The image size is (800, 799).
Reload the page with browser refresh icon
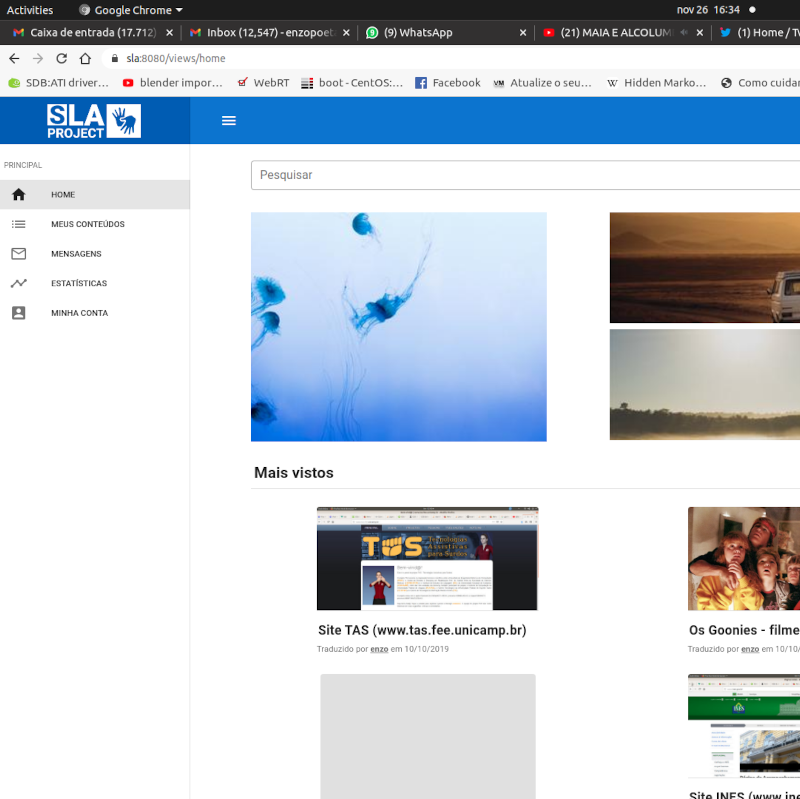click(x=62, y=59)
